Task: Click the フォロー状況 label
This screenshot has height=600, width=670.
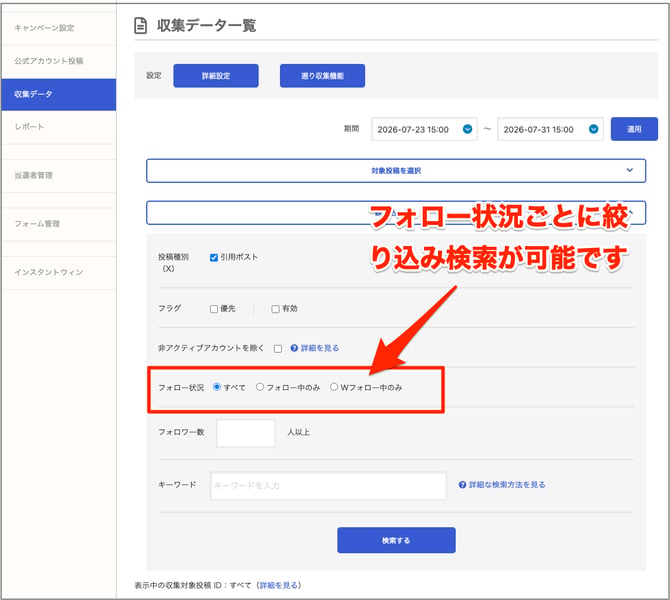Action: tap(181, 388)
